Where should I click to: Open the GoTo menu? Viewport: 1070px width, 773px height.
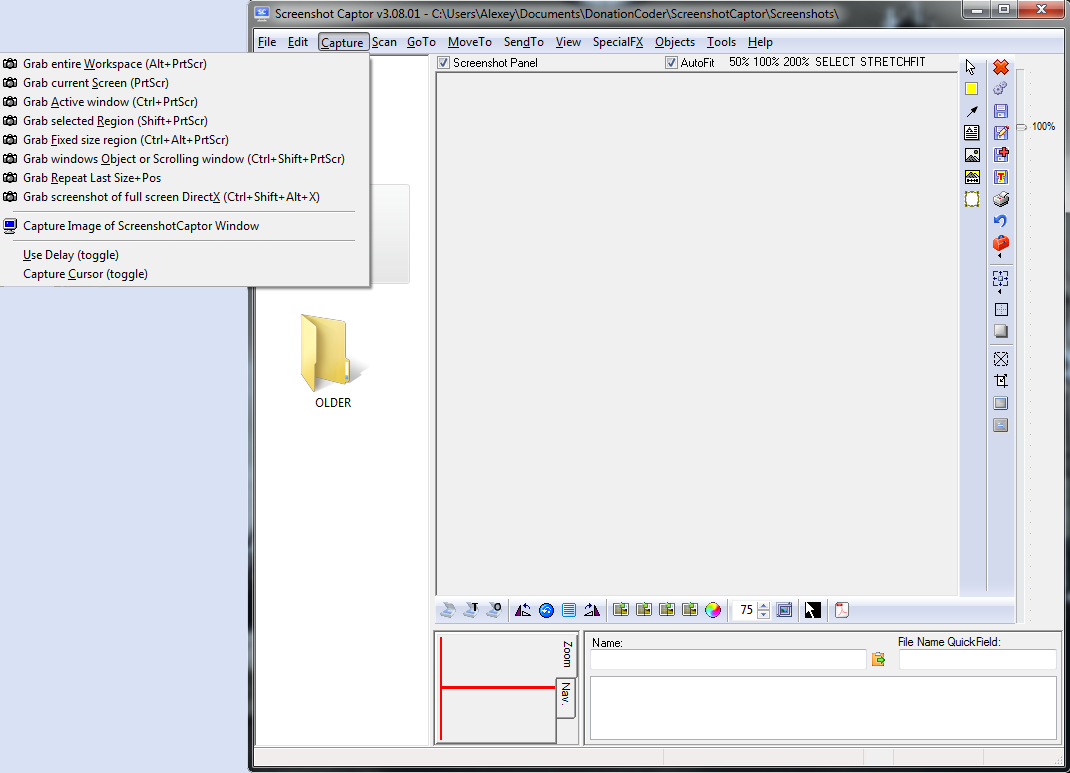(x=421, y=42)
